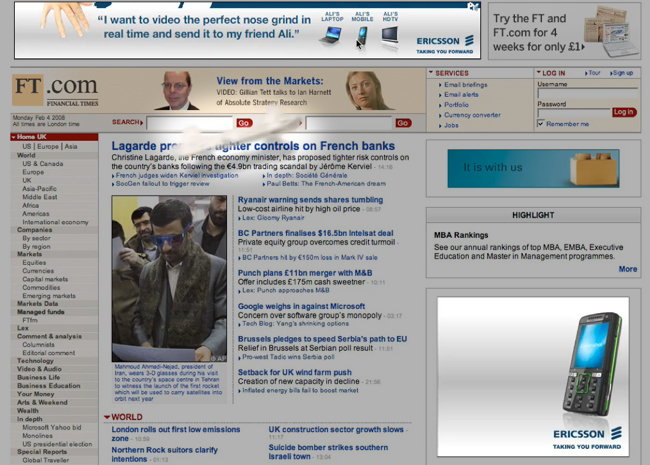
Task: Switch to Asia edition link
Action: tap(70, 146)
